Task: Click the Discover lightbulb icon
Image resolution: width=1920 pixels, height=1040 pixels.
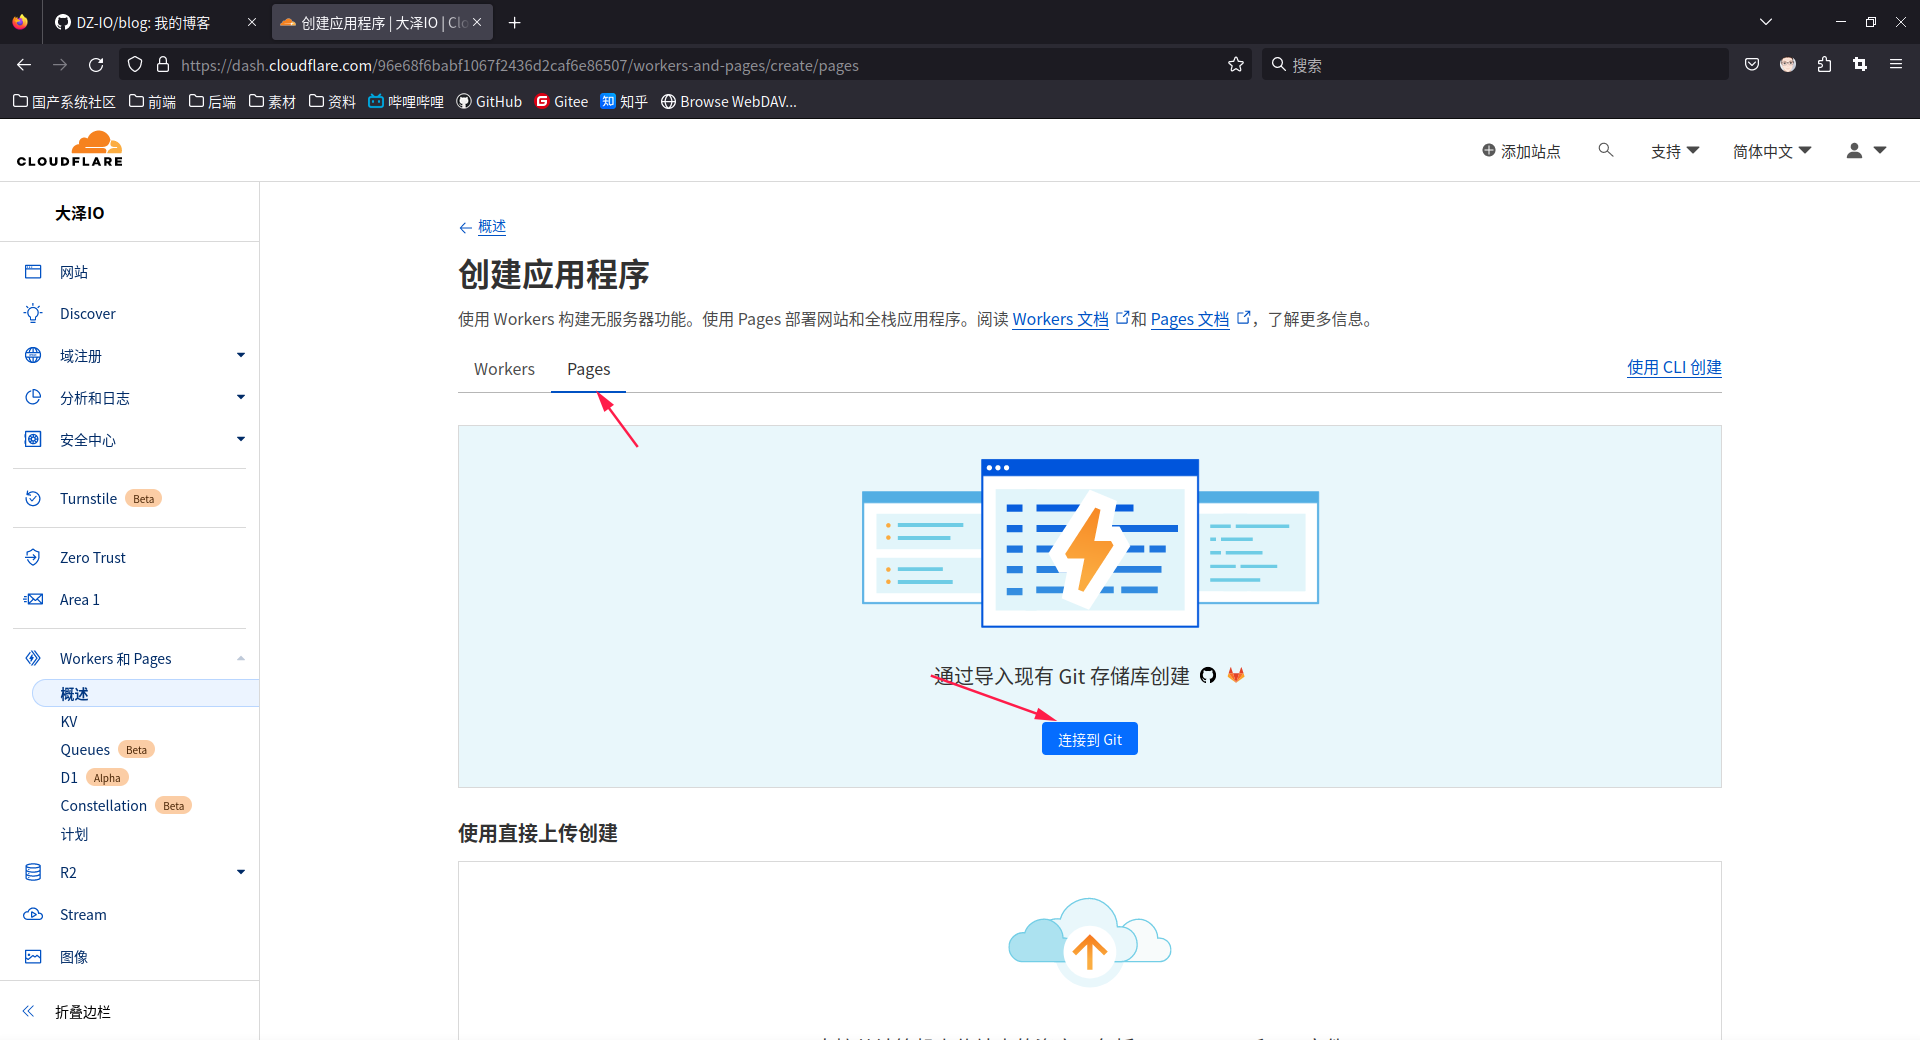Action: pyautogui.click(x=33, y=314)
